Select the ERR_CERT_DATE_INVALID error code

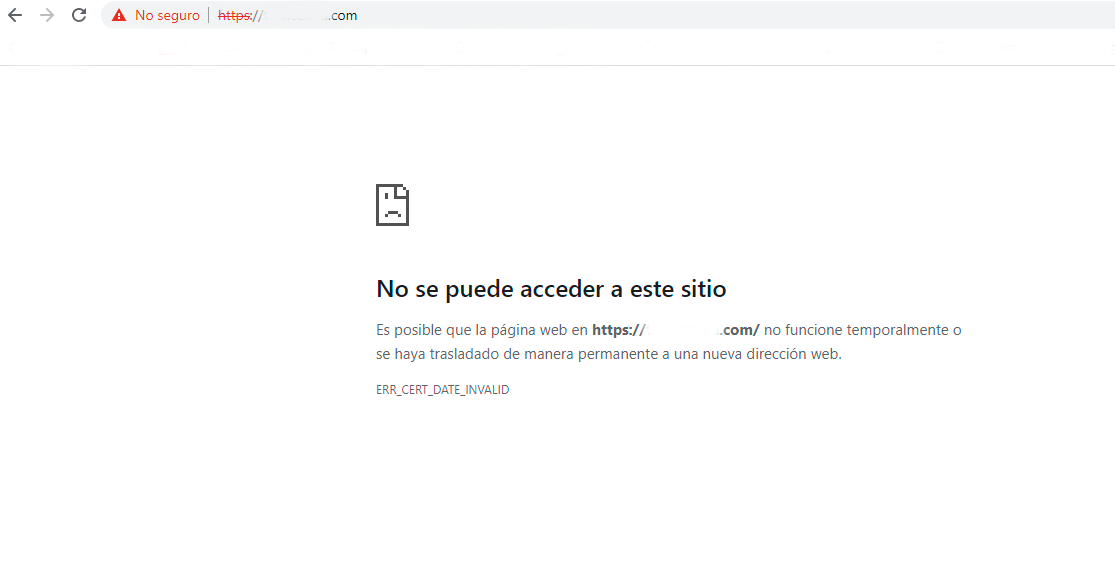(x=442, y=389)
